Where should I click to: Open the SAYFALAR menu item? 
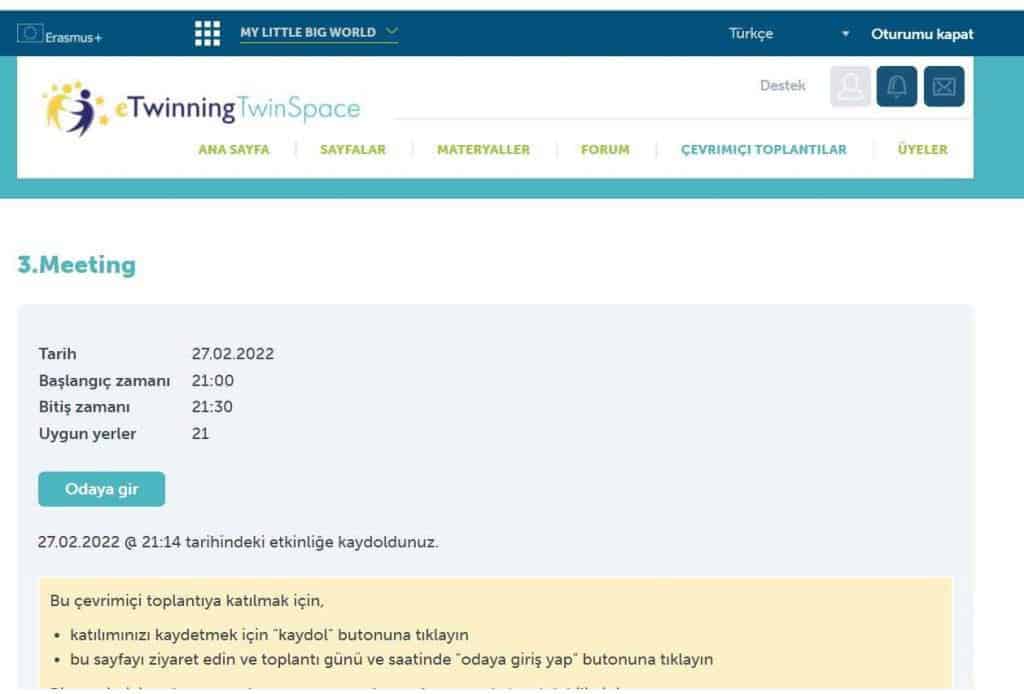click(x=352, y=150)
